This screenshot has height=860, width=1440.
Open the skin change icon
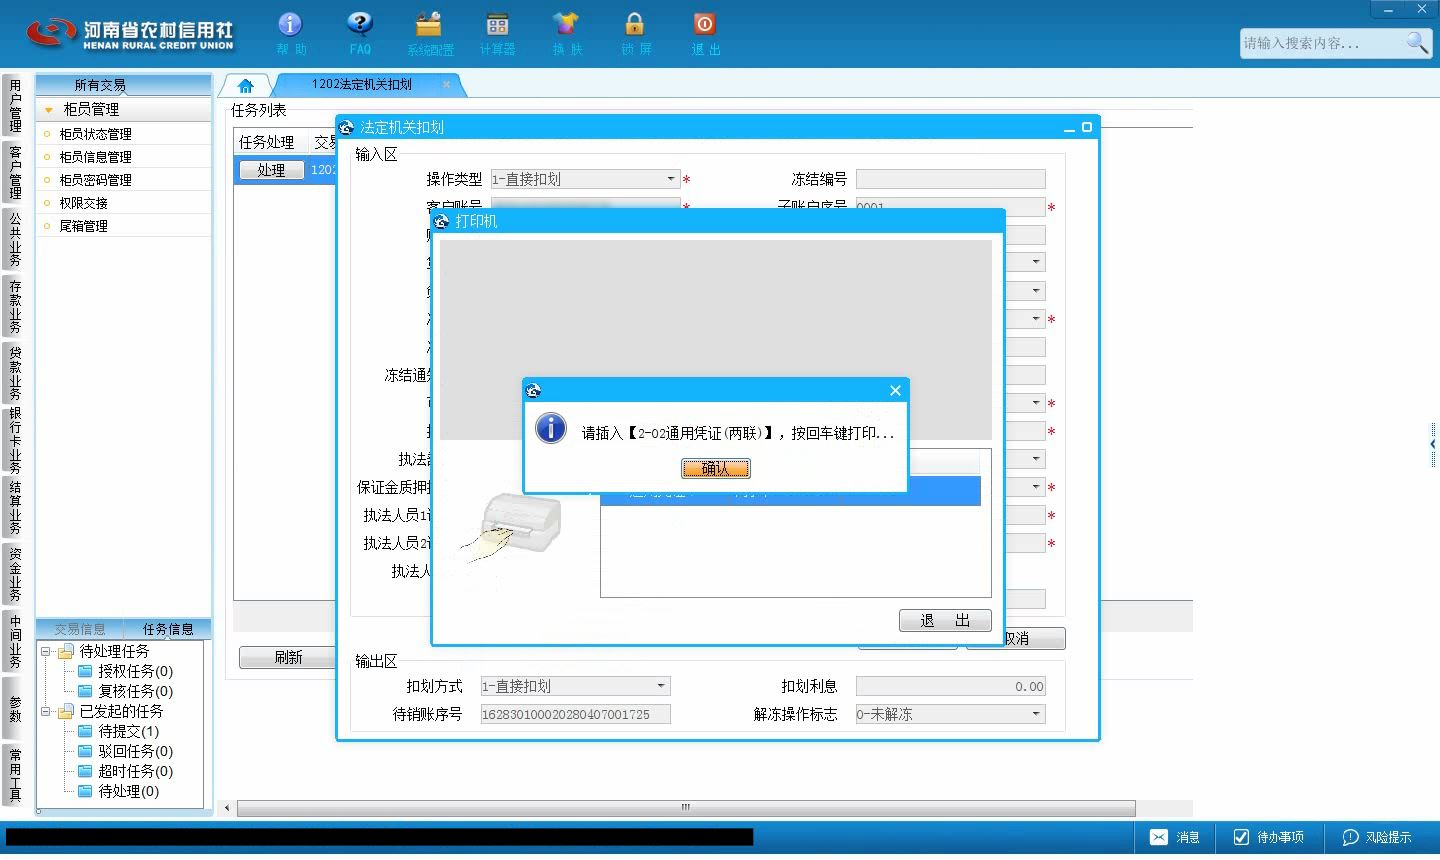click(566, 33)
